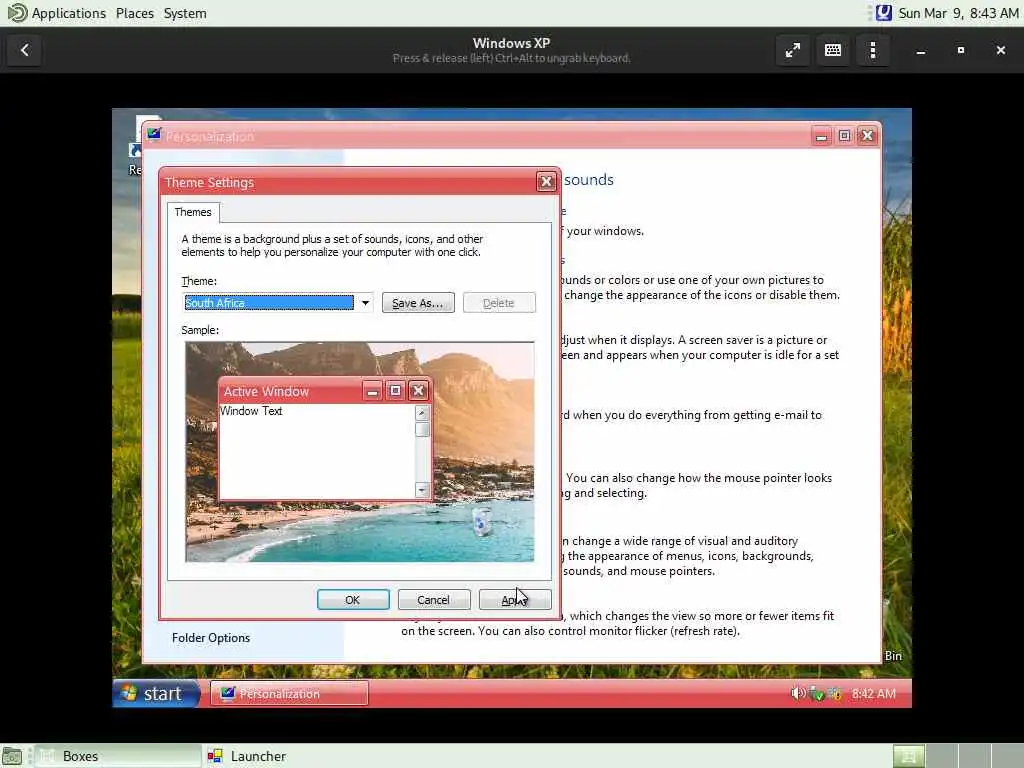Click the Launcher item in host taskbar
1024x768 pixels.
pos(247,756)
